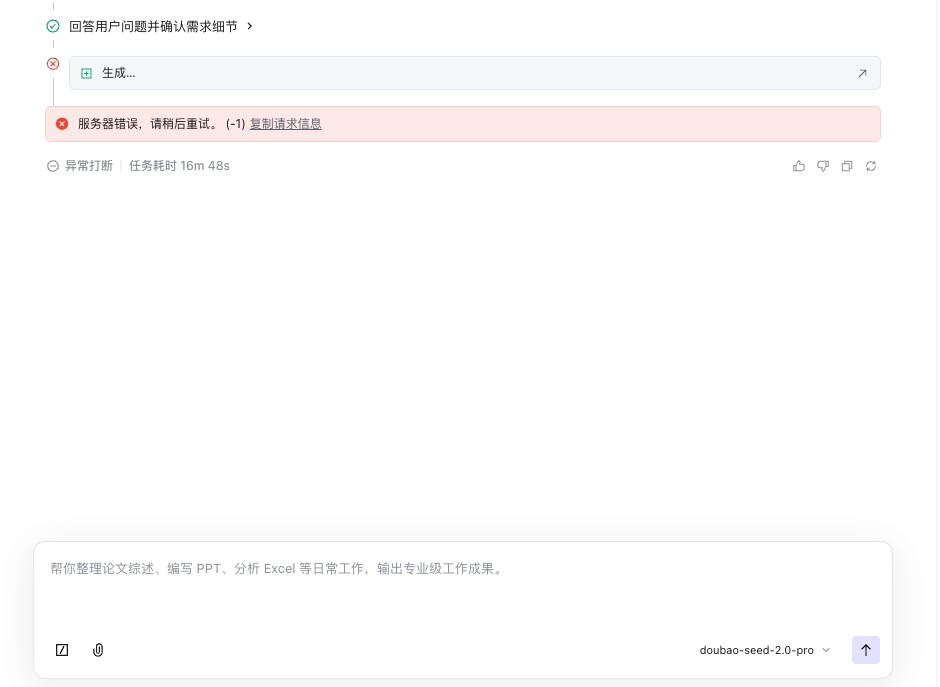Attach a file with the paperclip icon
Screen dimensions: 940x687
pyautogui.click(x=98, y=650)
